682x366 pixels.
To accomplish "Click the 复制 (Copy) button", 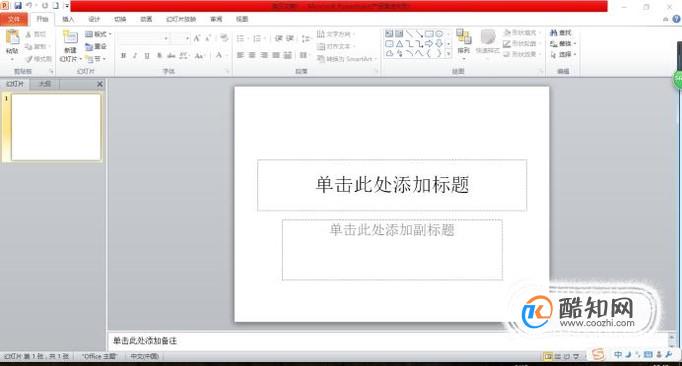I will click(37, 46).
